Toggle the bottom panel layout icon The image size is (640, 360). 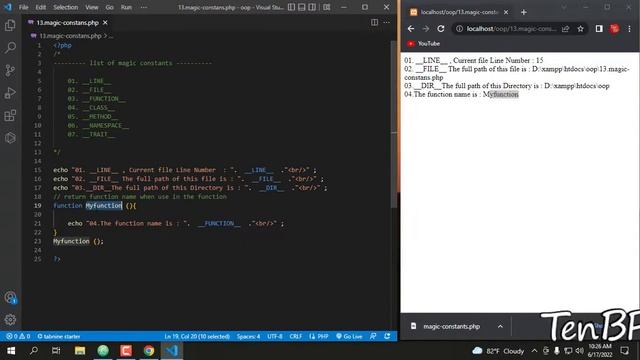(x=302, y=7)
